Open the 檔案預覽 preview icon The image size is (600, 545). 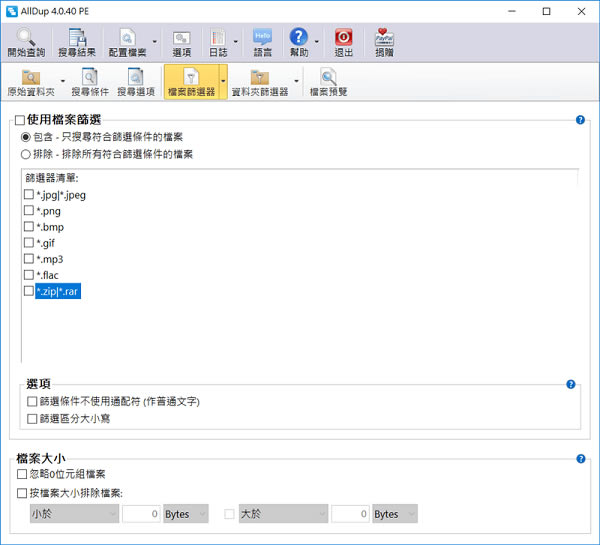coord(328,77)
